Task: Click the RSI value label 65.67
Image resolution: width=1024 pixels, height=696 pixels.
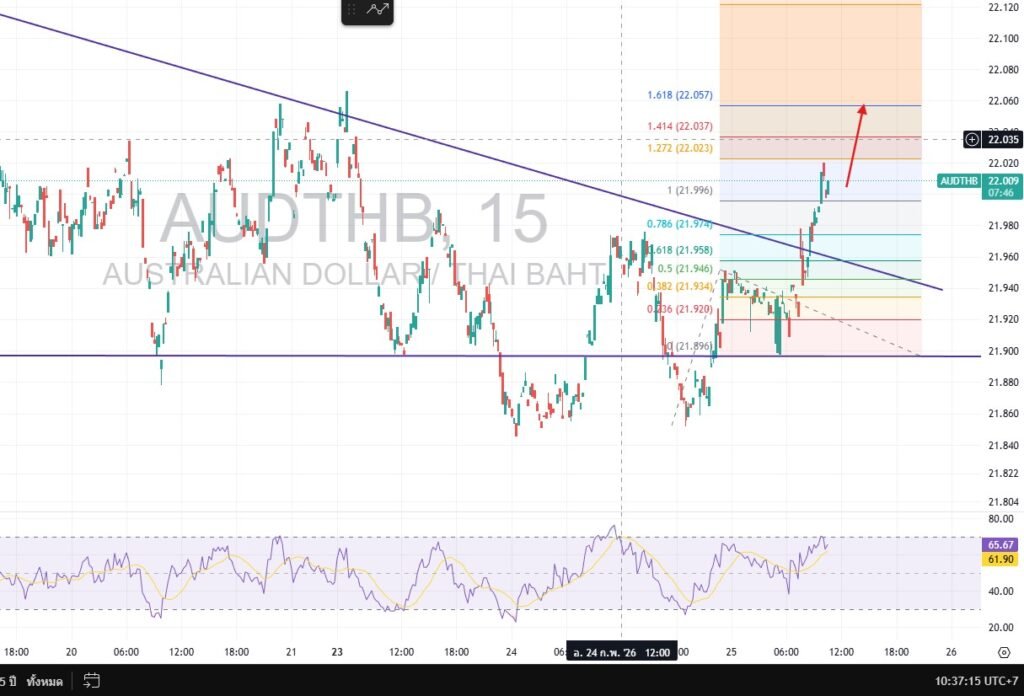Action: point(1002,544)
